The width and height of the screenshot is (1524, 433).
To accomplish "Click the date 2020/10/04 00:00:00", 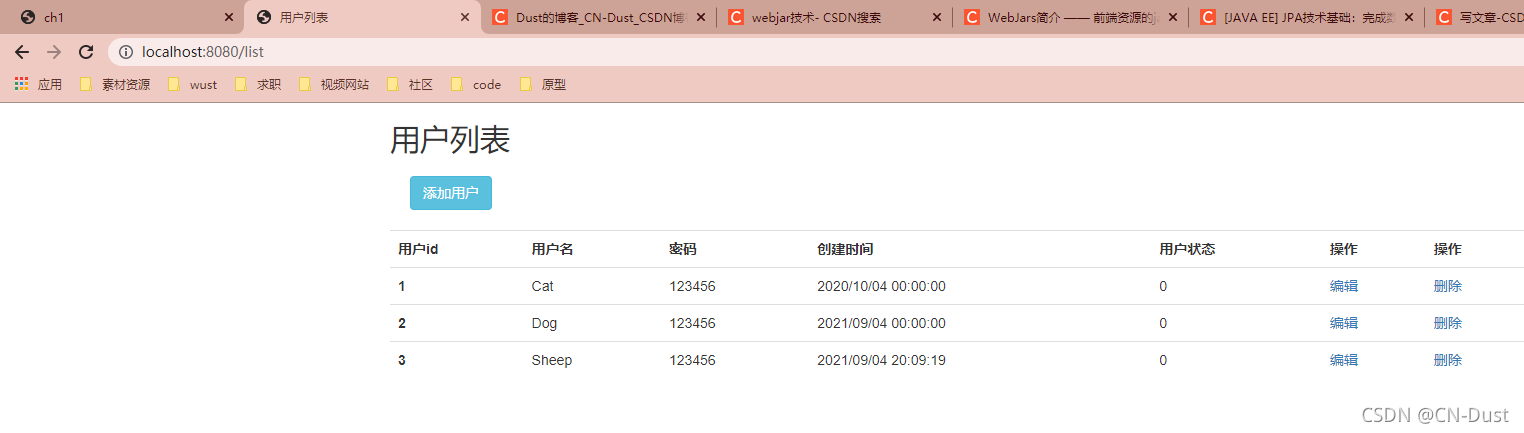I will [x=882, y=286].
